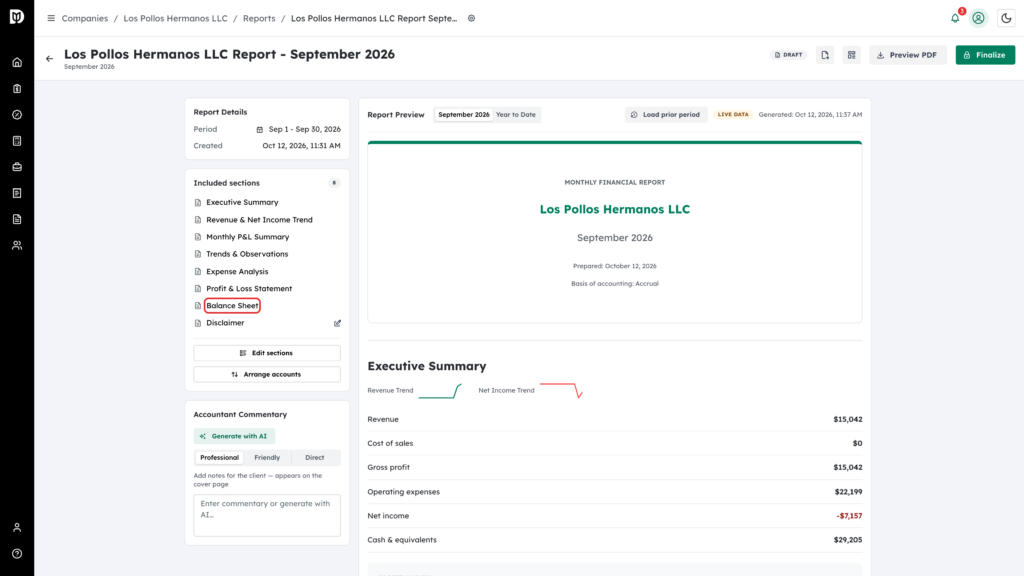The image size is (1024, 576).
Task: Click the calendar icon beside the period
Action: click(x=260, y=129)
